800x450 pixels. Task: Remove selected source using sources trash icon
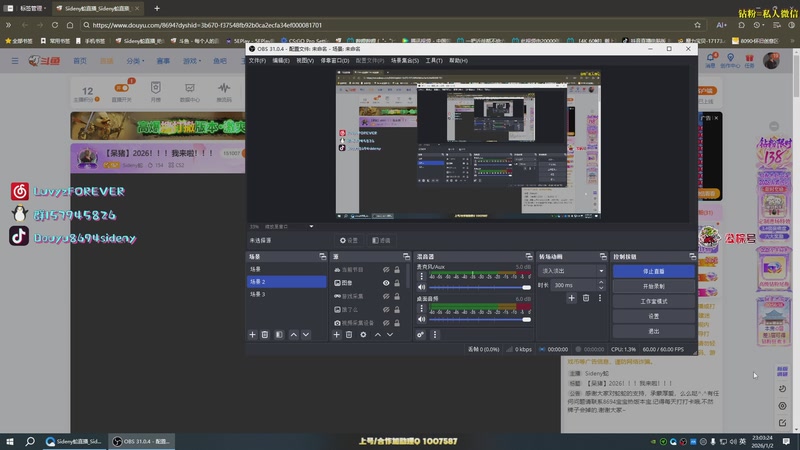click(349, 335)
